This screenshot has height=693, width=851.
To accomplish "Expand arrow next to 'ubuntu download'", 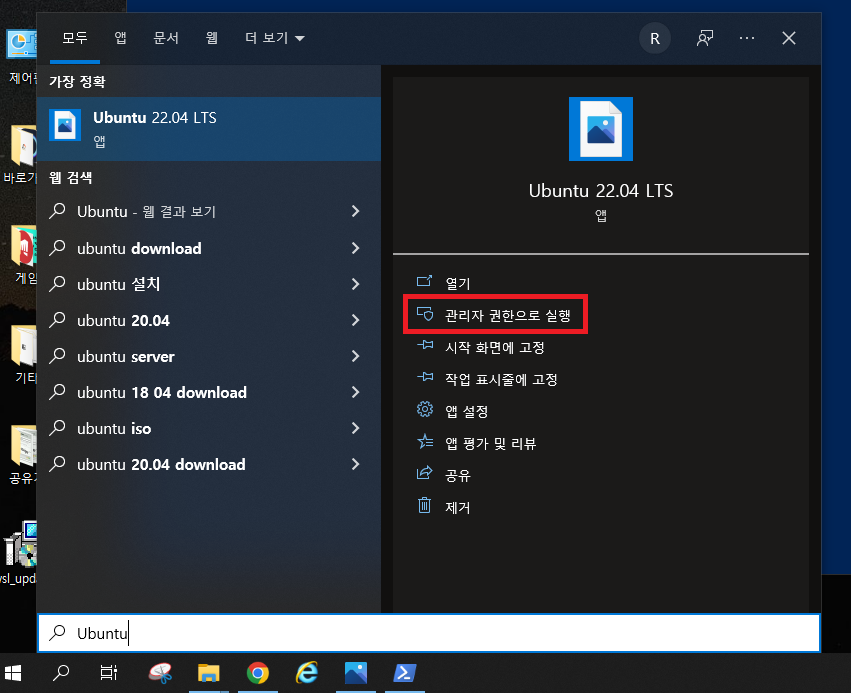I will point(355,248).
